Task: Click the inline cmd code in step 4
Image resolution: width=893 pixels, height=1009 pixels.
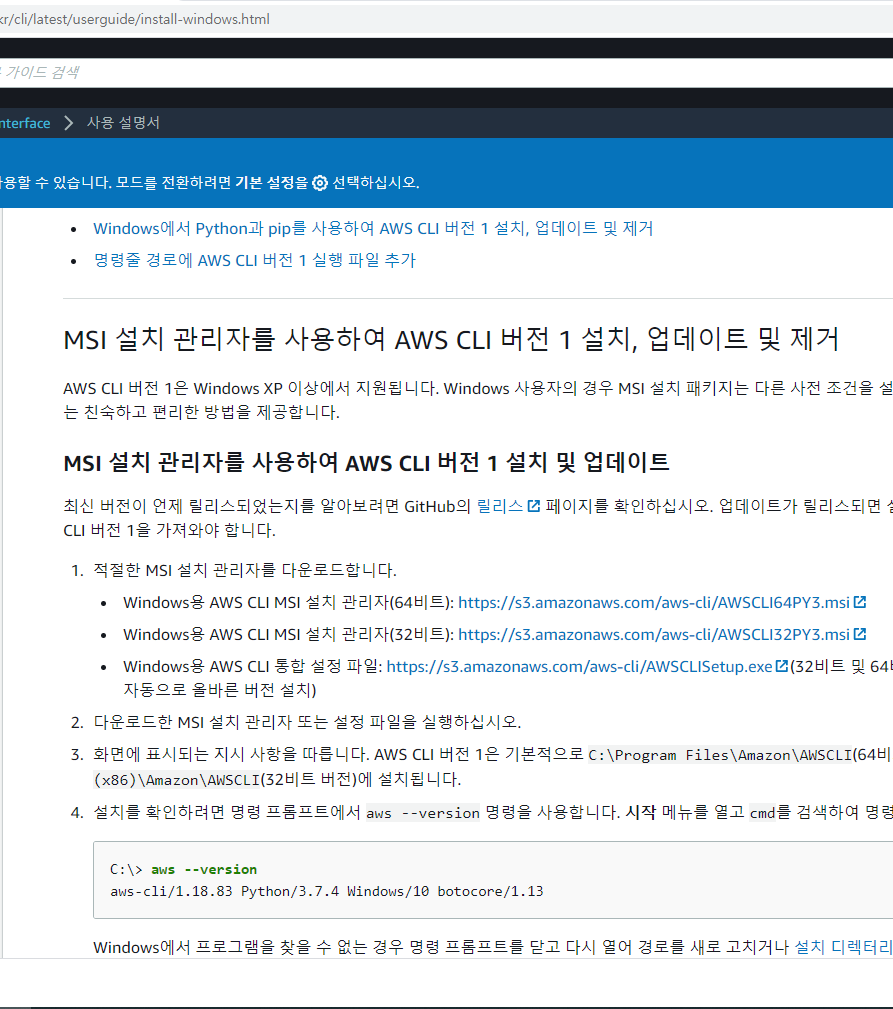Action: click(x=762, y=813)
